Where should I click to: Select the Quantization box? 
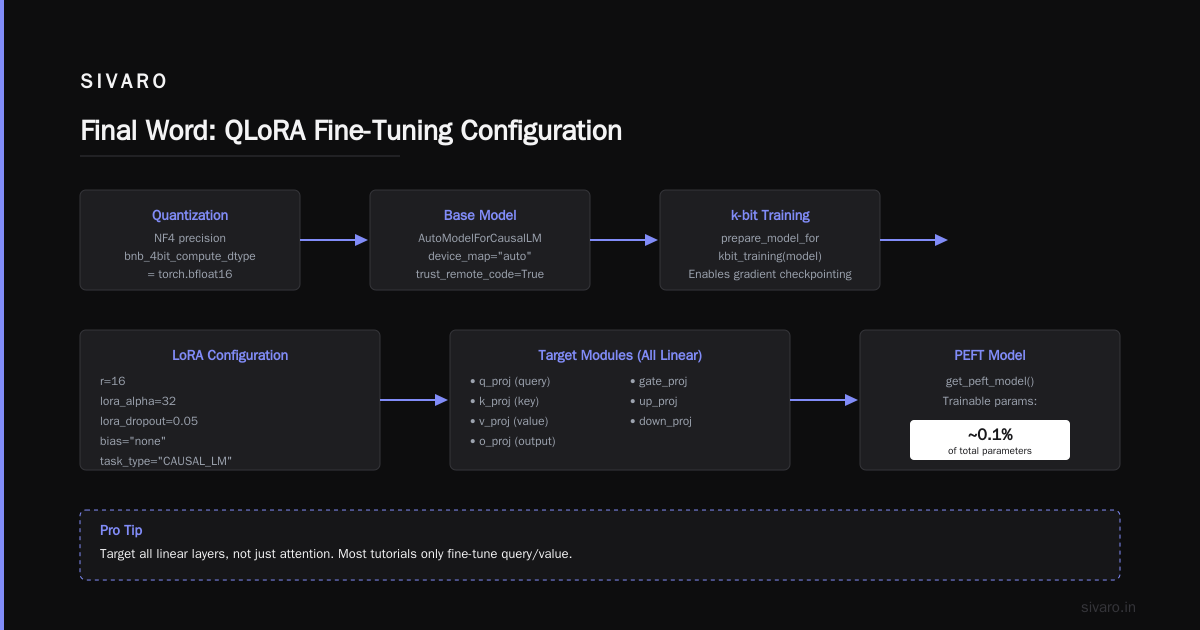pos(190,240)
